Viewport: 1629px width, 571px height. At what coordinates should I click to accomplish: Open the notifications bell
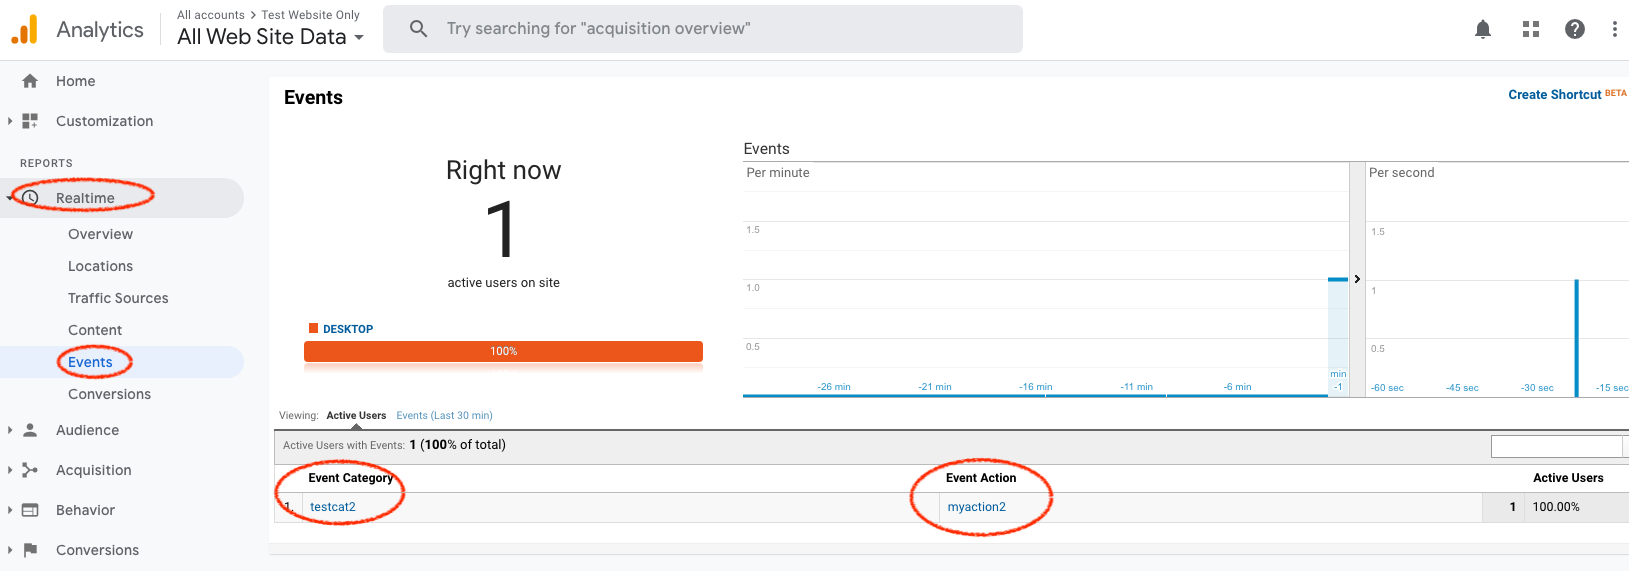(x=1483, y=29)
